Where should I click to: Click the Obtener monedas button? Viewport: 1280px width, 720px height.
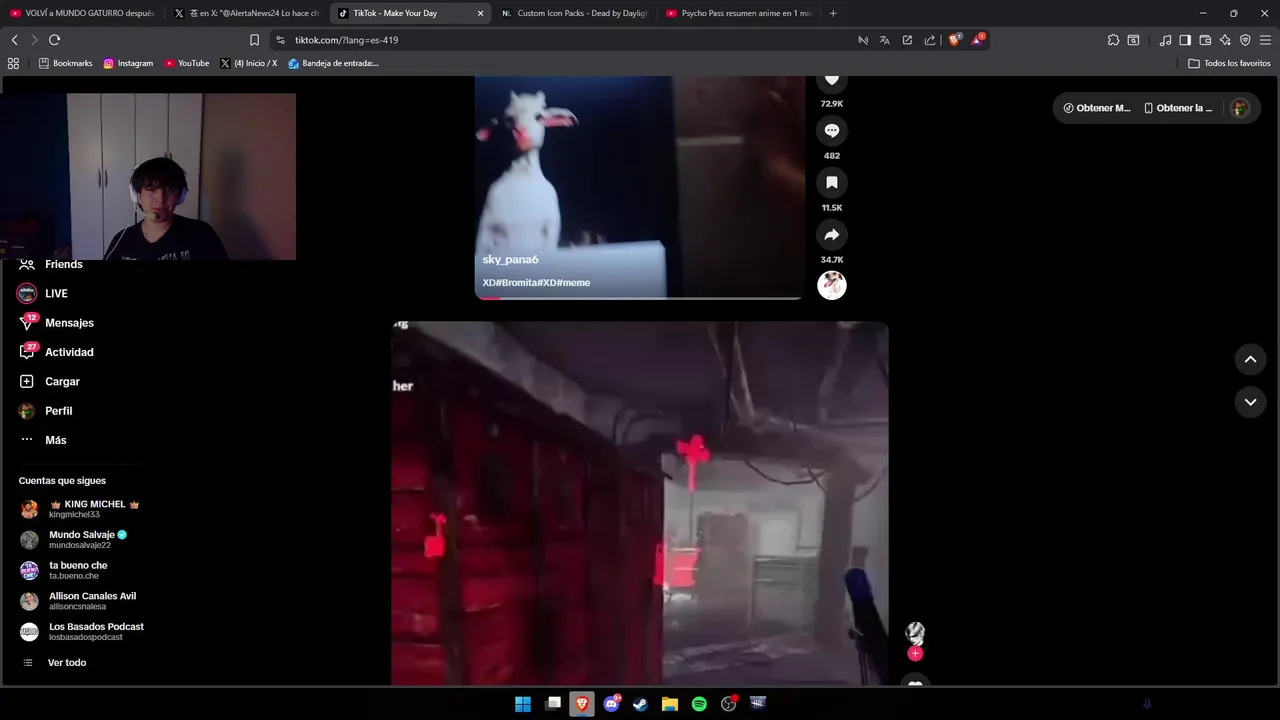(1096, 108)
